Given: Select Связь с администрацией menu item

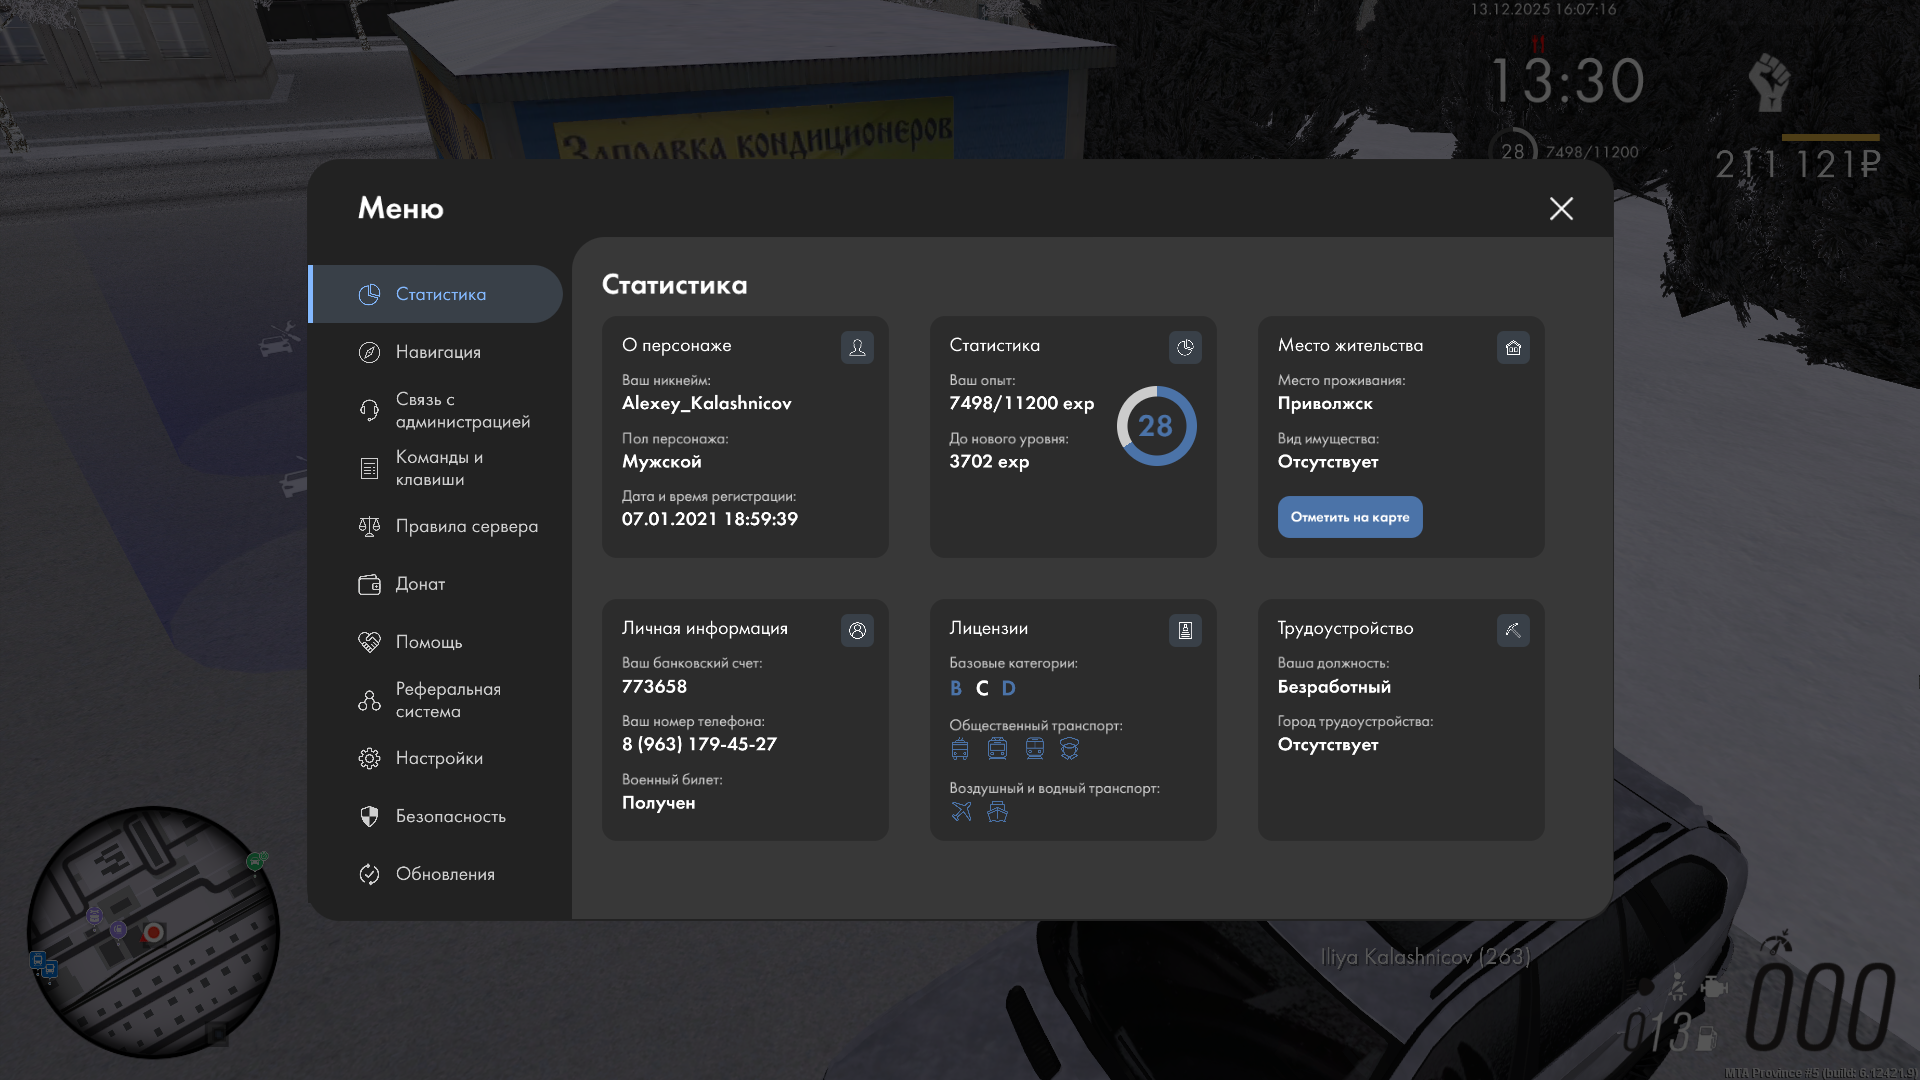Looking at the screenshot, I should [x=462, y=410].
